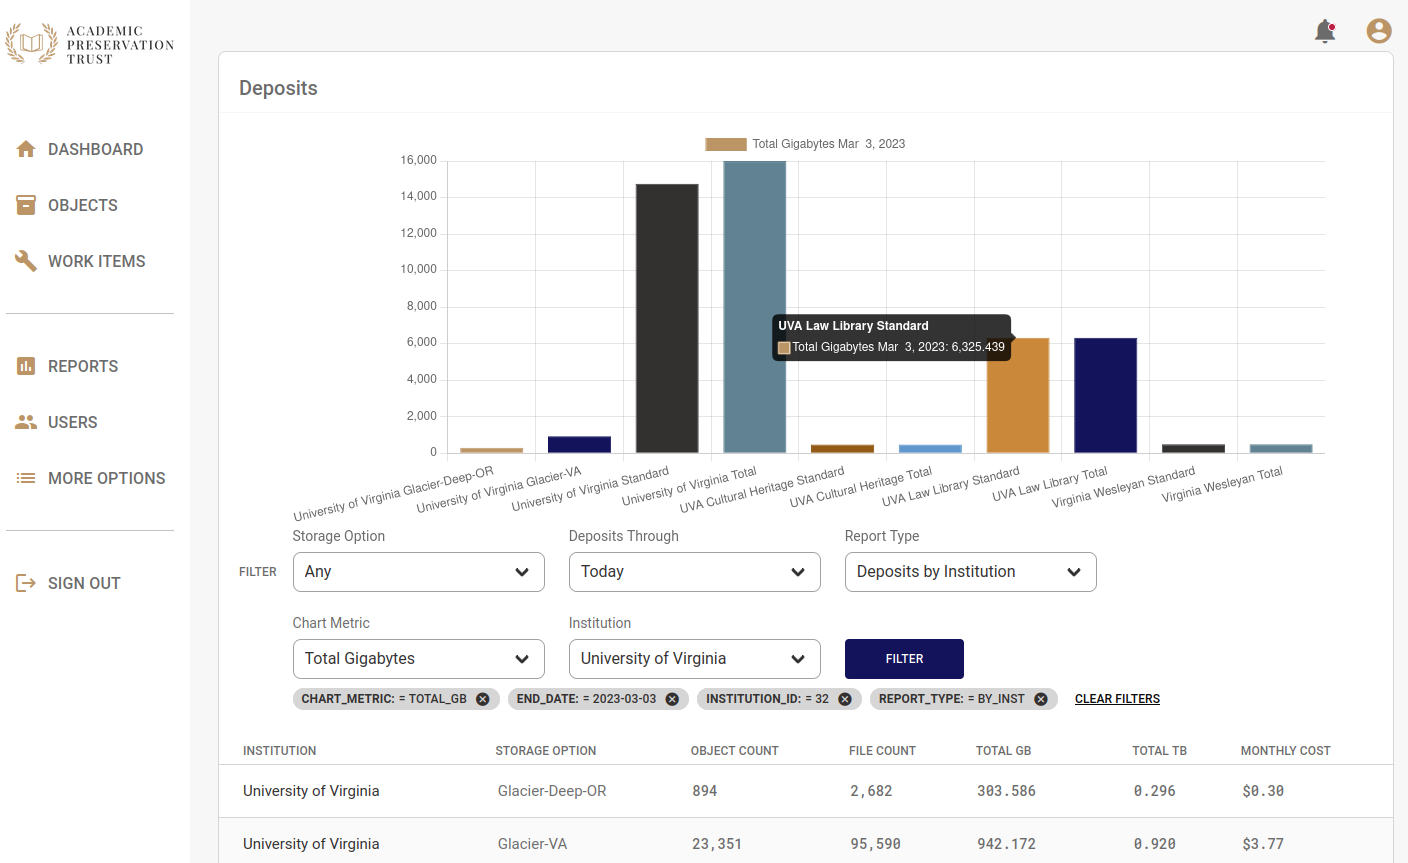Screen dimensions: 1408x863
Task: Click the Deposits page heading
Action: click(278, 88)
